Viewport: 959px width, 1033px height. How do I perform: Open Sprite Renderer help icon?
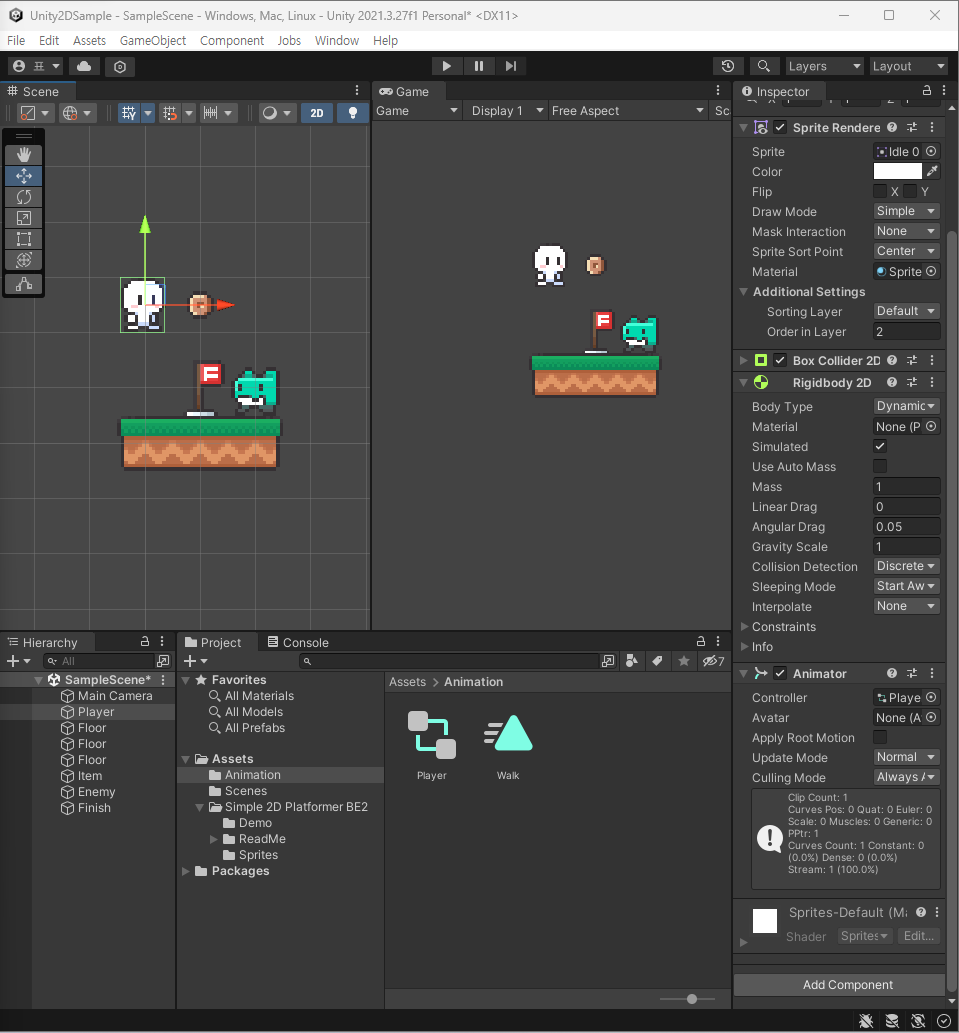point(892,127)
